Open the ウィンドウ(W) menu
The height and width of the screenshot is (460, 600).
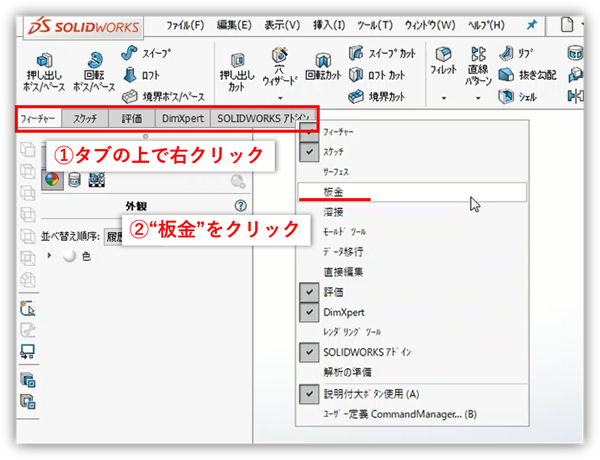(430, 26)
